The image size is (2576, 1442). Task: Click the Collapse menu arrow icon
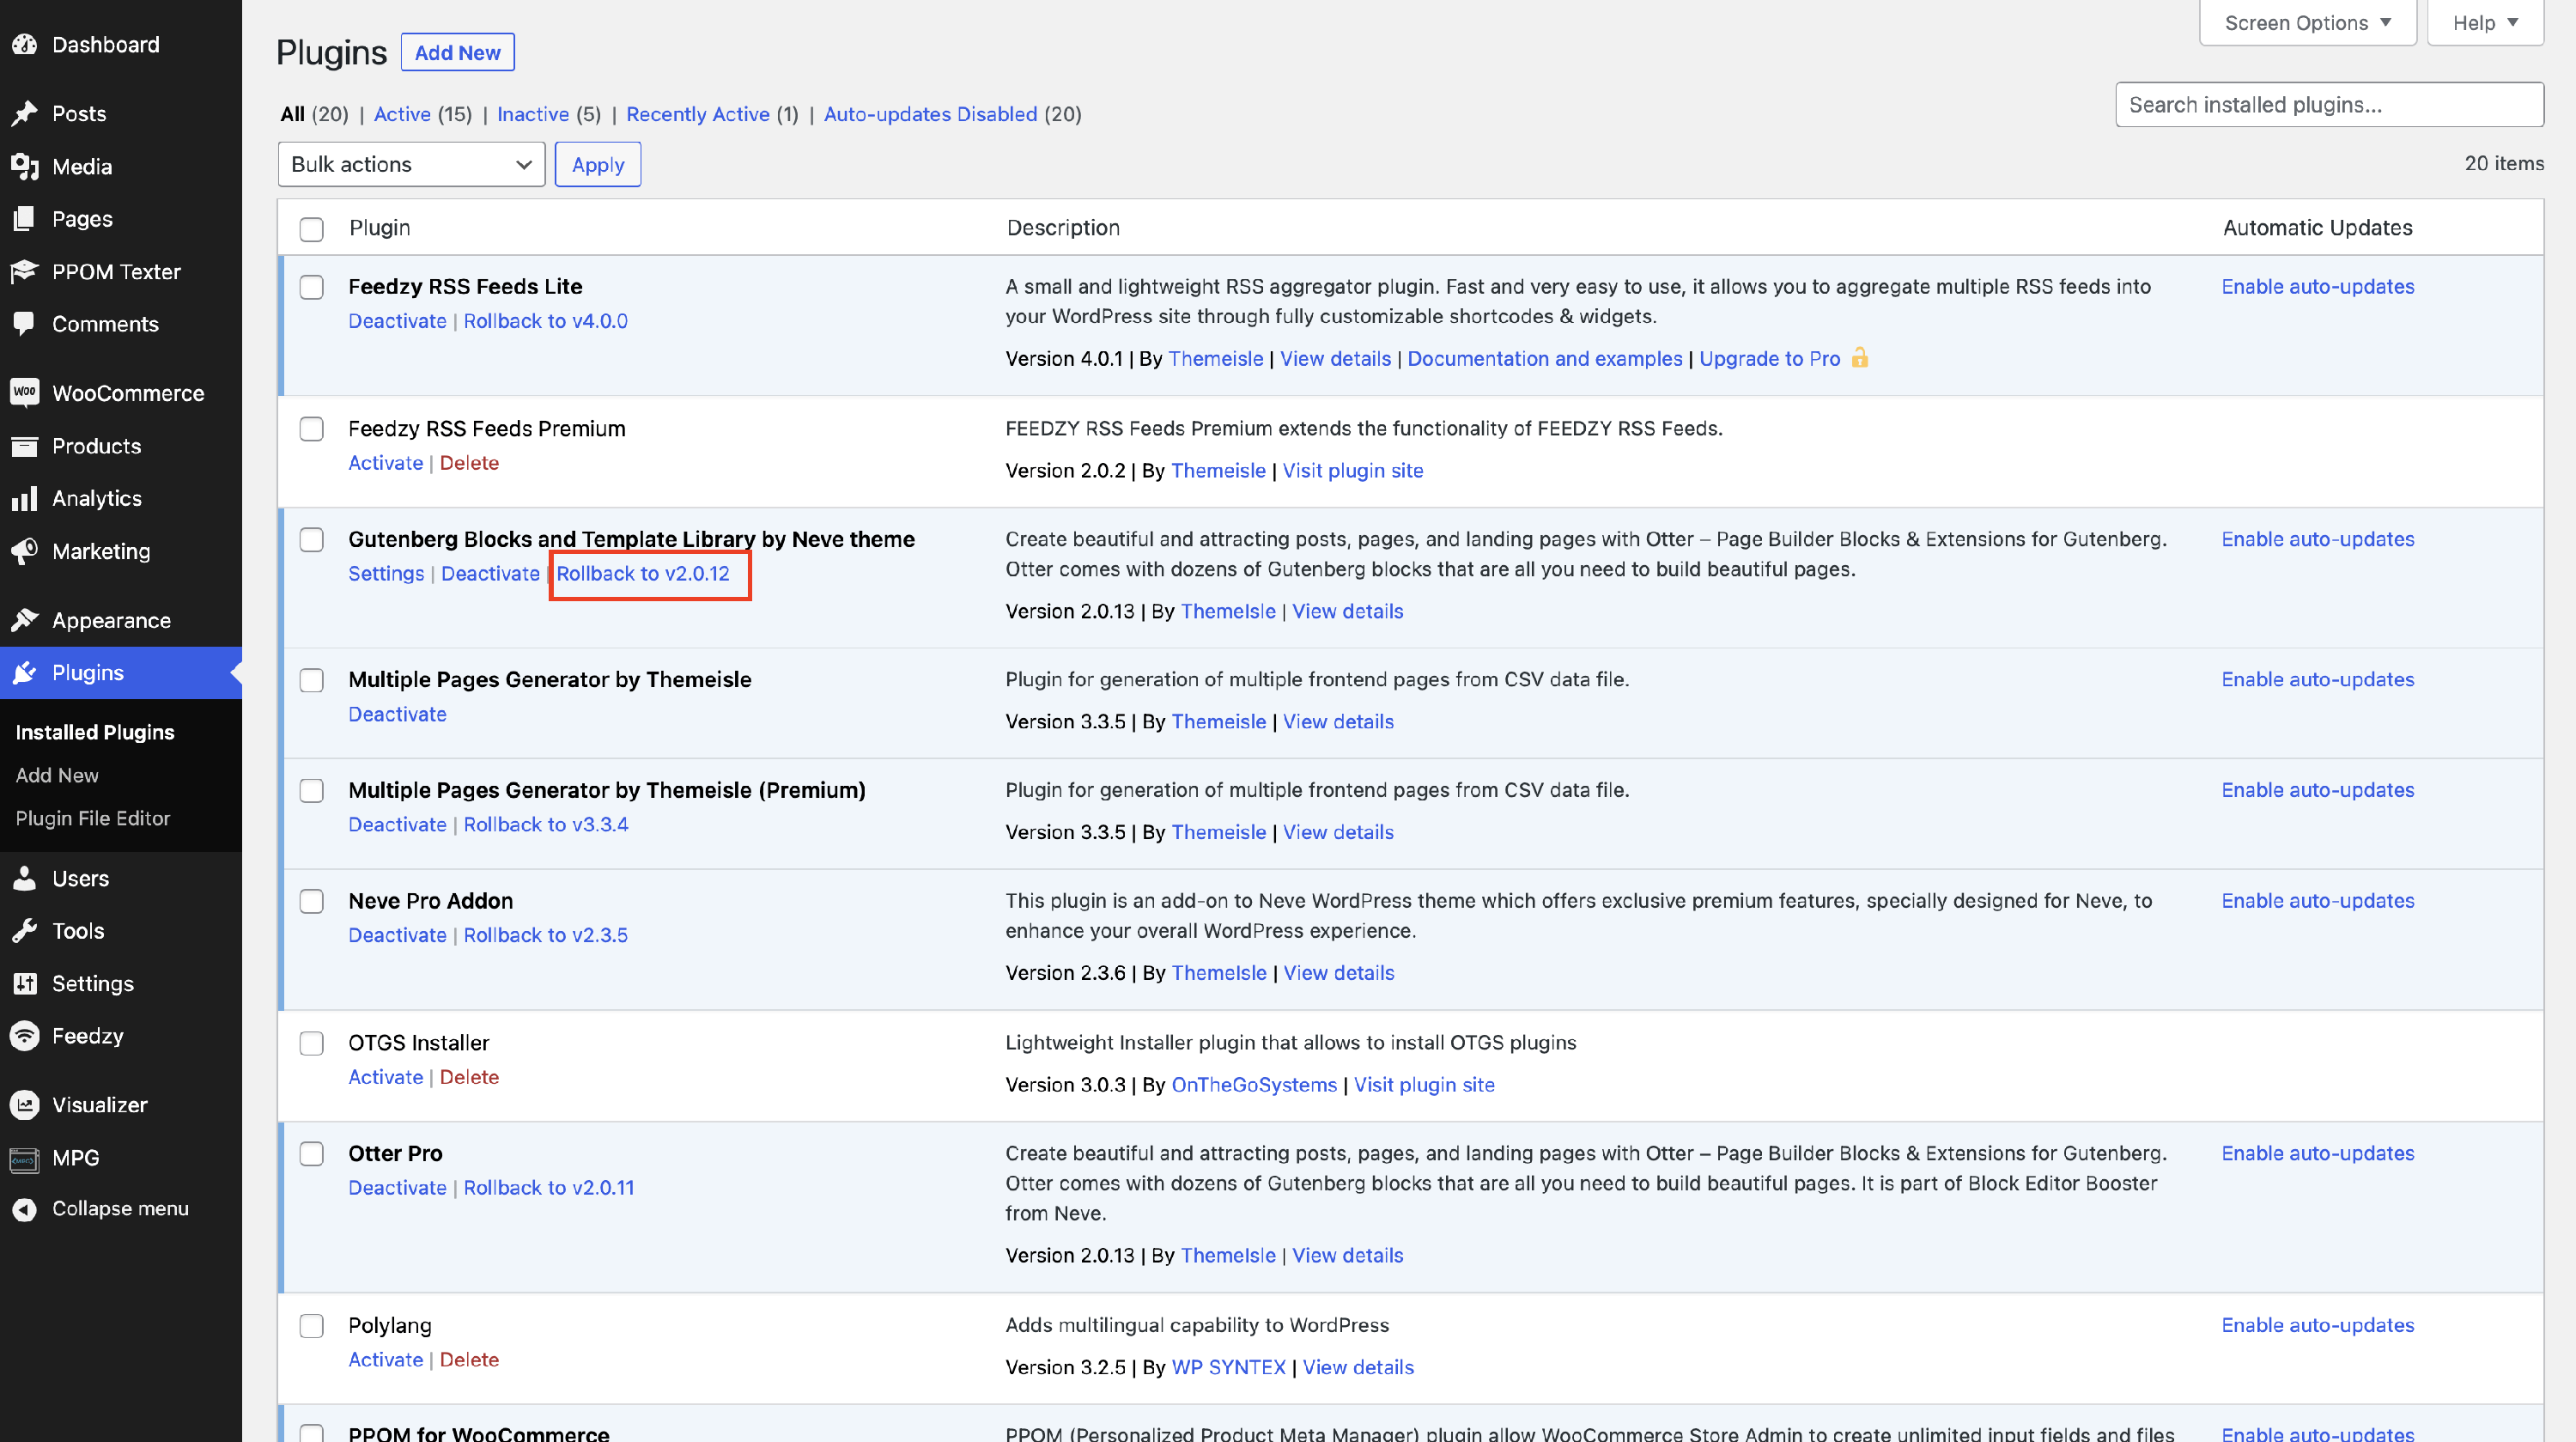pyautogui.click(x=25, y=1208)
